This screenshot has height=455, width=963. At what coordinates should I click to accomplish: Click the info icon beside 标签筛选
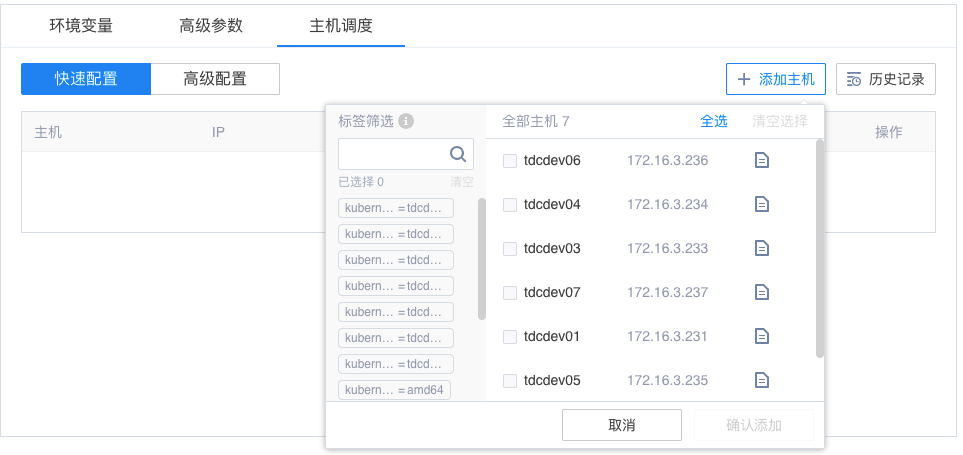tap(405, 122)
